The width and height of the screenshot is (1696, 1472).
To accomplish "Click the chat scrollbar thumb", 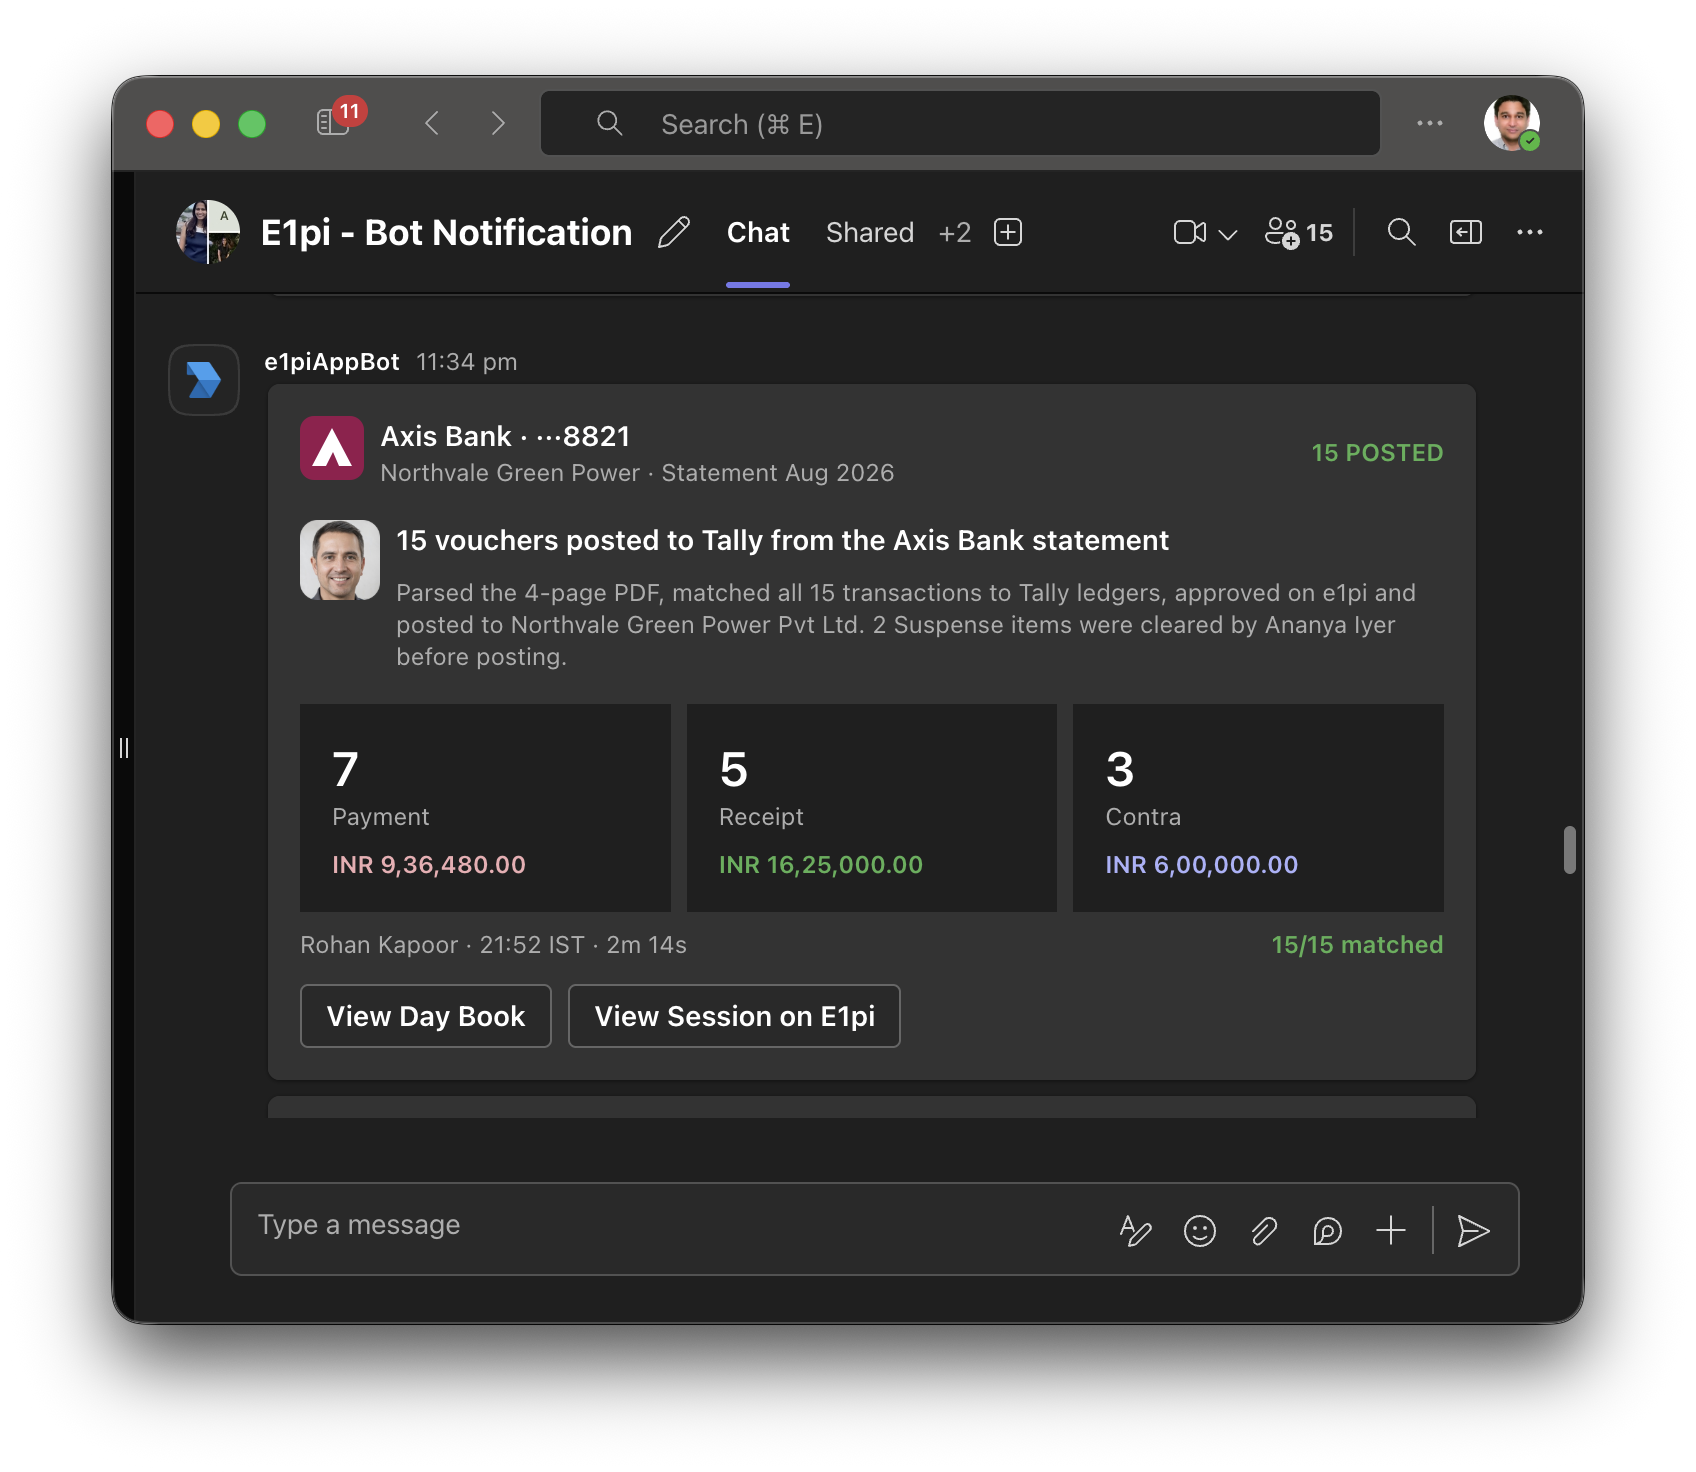I will pos(1570,850).
